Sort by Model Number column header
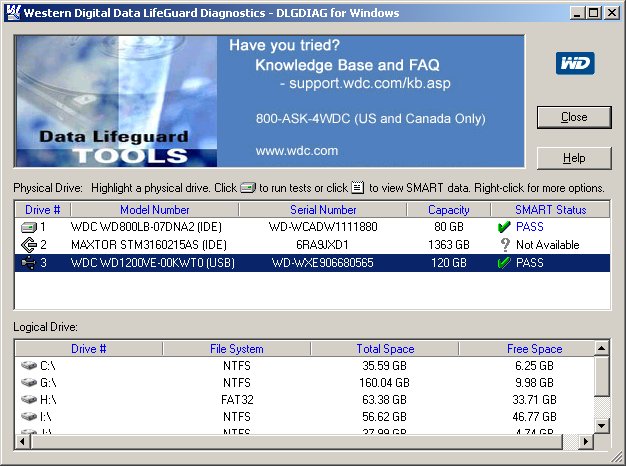The height and width of the screenshot is (466, 626). [155, 210]
